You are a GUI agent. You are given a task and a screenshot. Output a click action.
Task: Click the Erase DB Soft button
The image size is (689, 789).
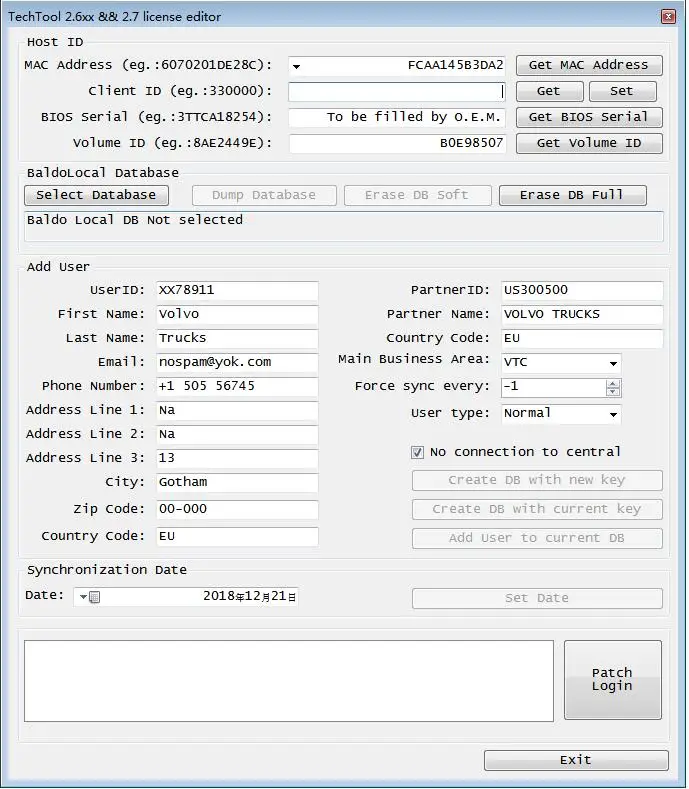coord(418,195)
